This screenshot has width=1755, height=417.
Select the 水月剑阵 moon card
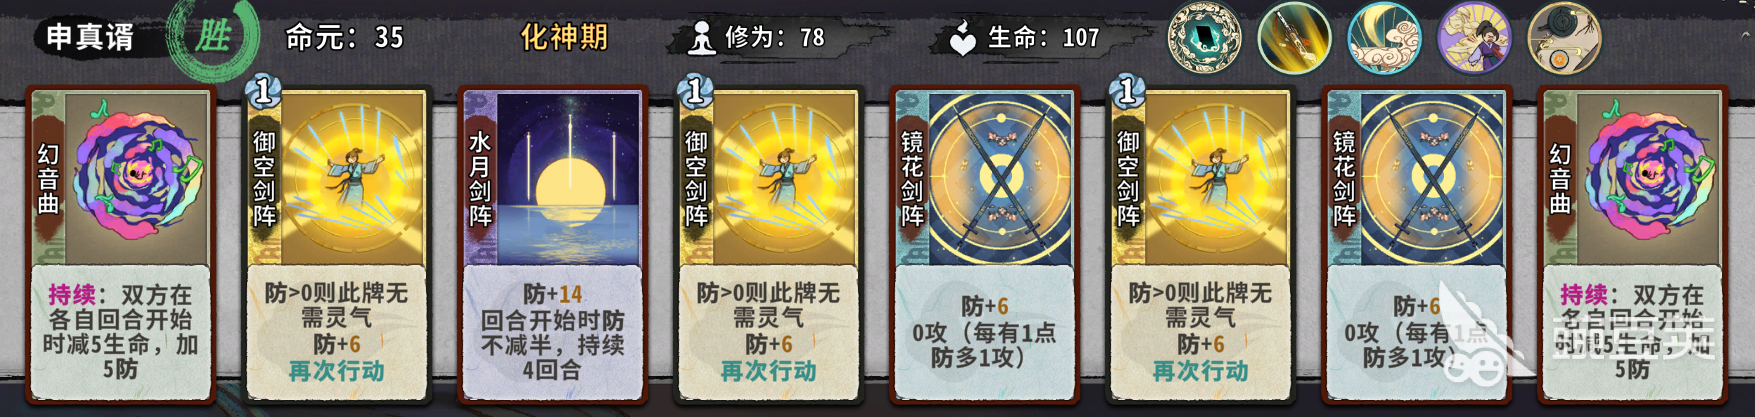click(553, 246)
